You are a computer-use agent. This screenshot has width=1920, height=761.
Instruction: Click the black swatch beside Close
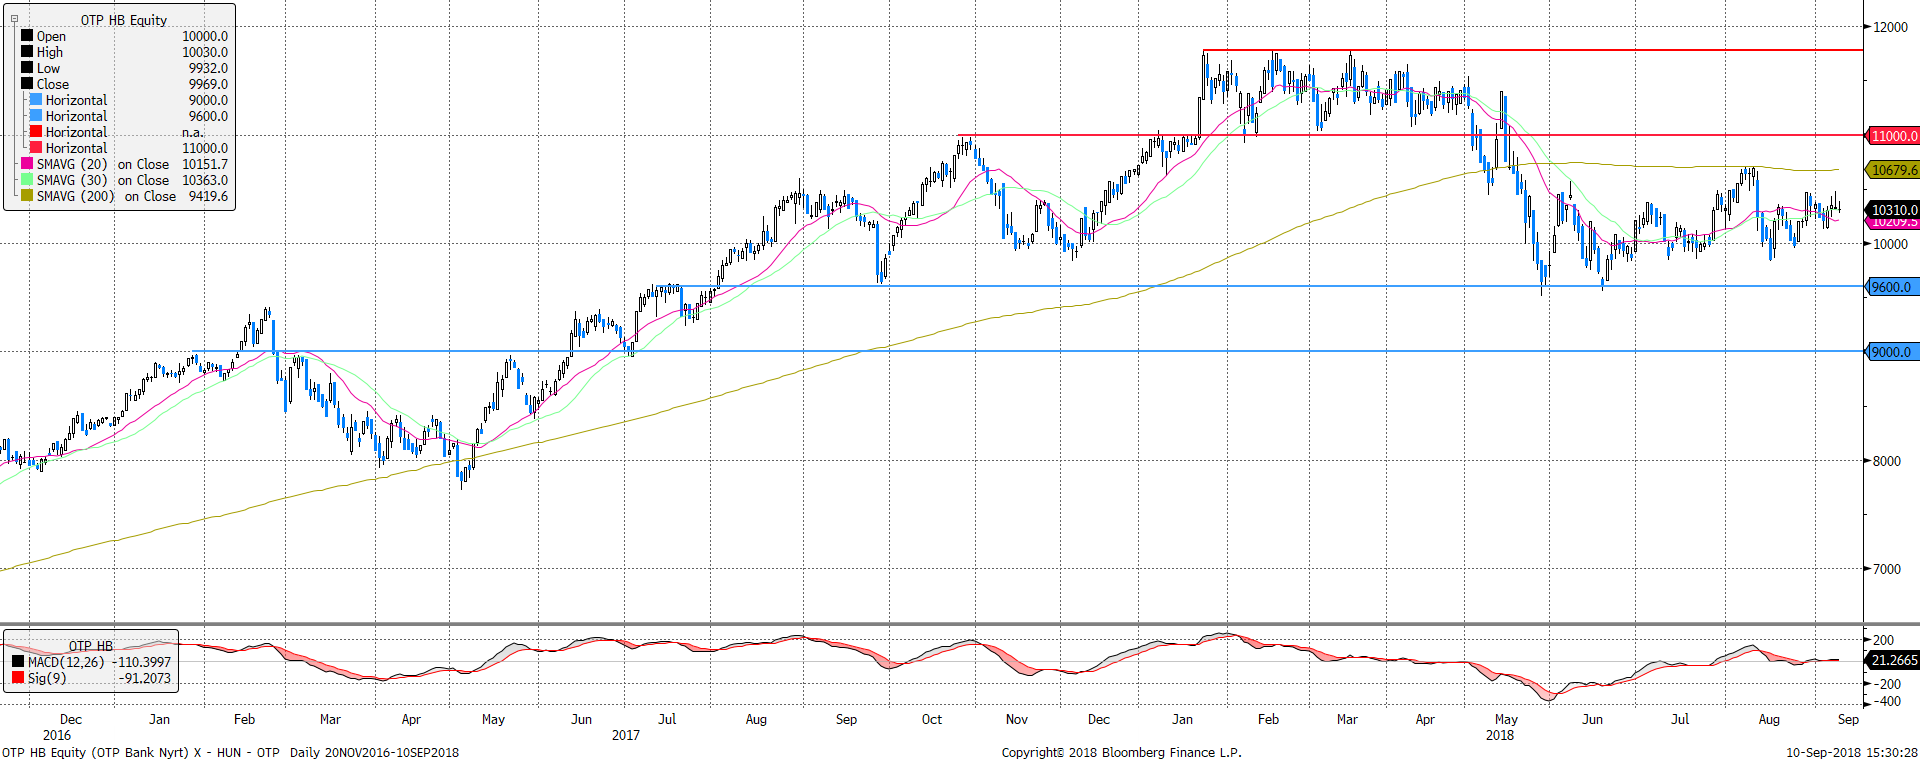click(27, 84)
